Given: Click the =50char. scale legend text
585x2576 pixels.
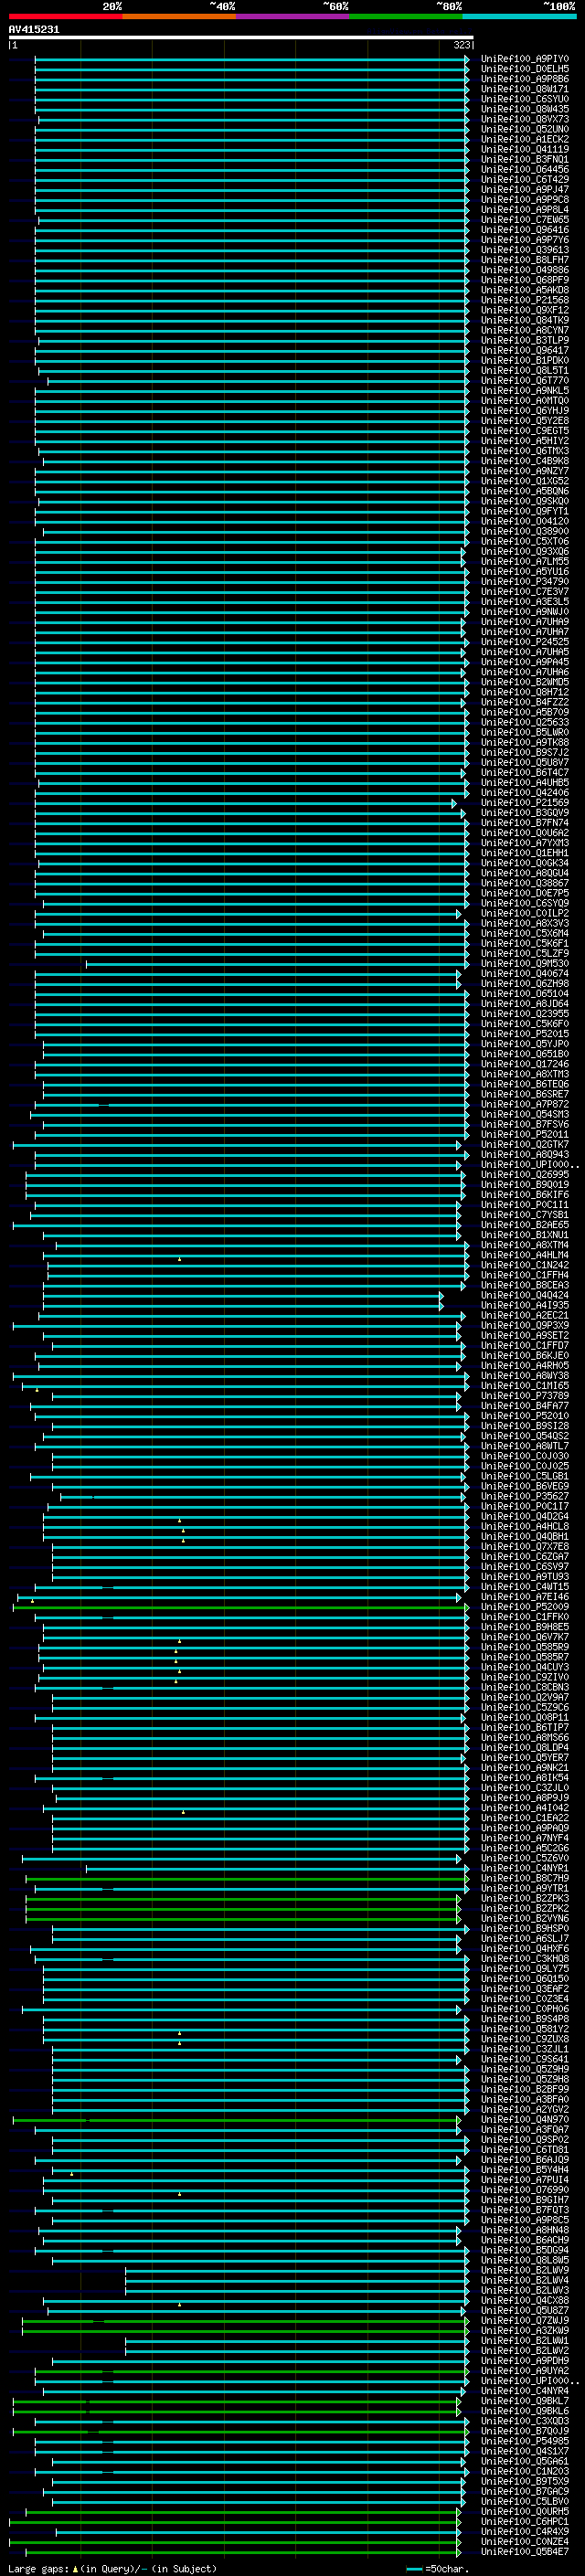Looking at the screenshot, I should [447, 2568].
